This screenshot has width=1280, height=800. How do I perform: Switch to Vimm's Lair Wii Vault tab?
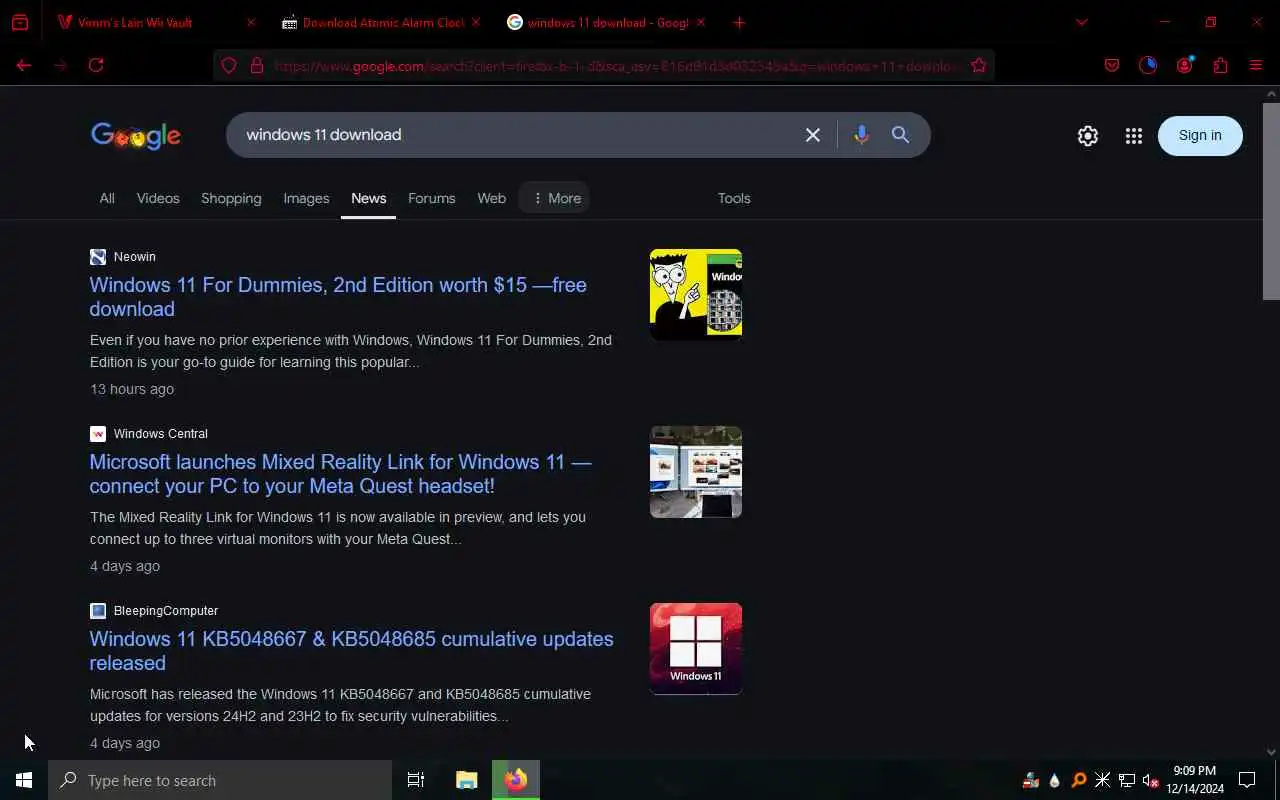[155, 22]
